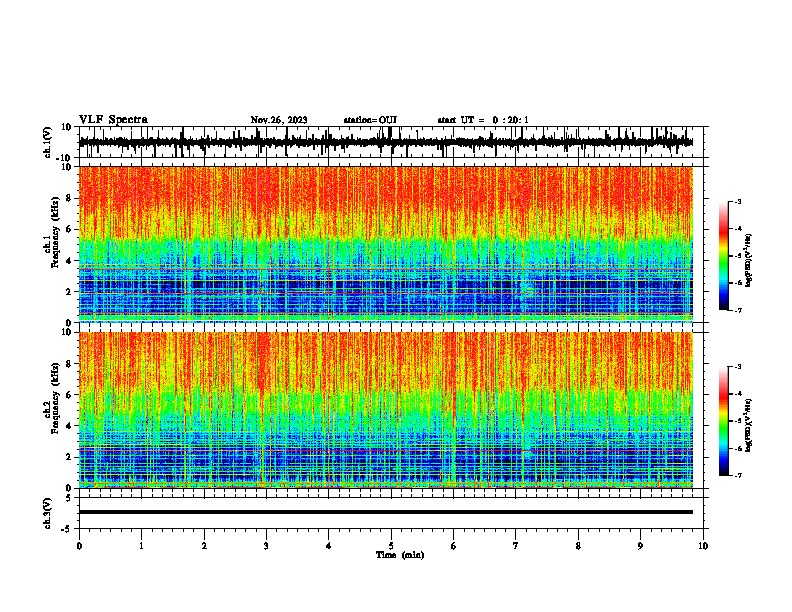Viewport: 792px width, 612px height.
Task: Click inside the ch.1 spectrogram panel
Action: coord(386,244)
